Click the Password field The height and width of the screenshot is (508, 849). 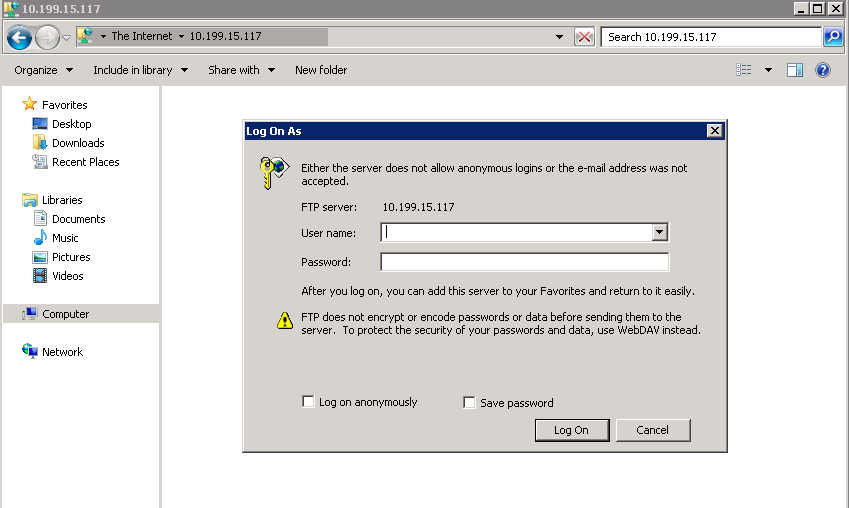(525, 262)
